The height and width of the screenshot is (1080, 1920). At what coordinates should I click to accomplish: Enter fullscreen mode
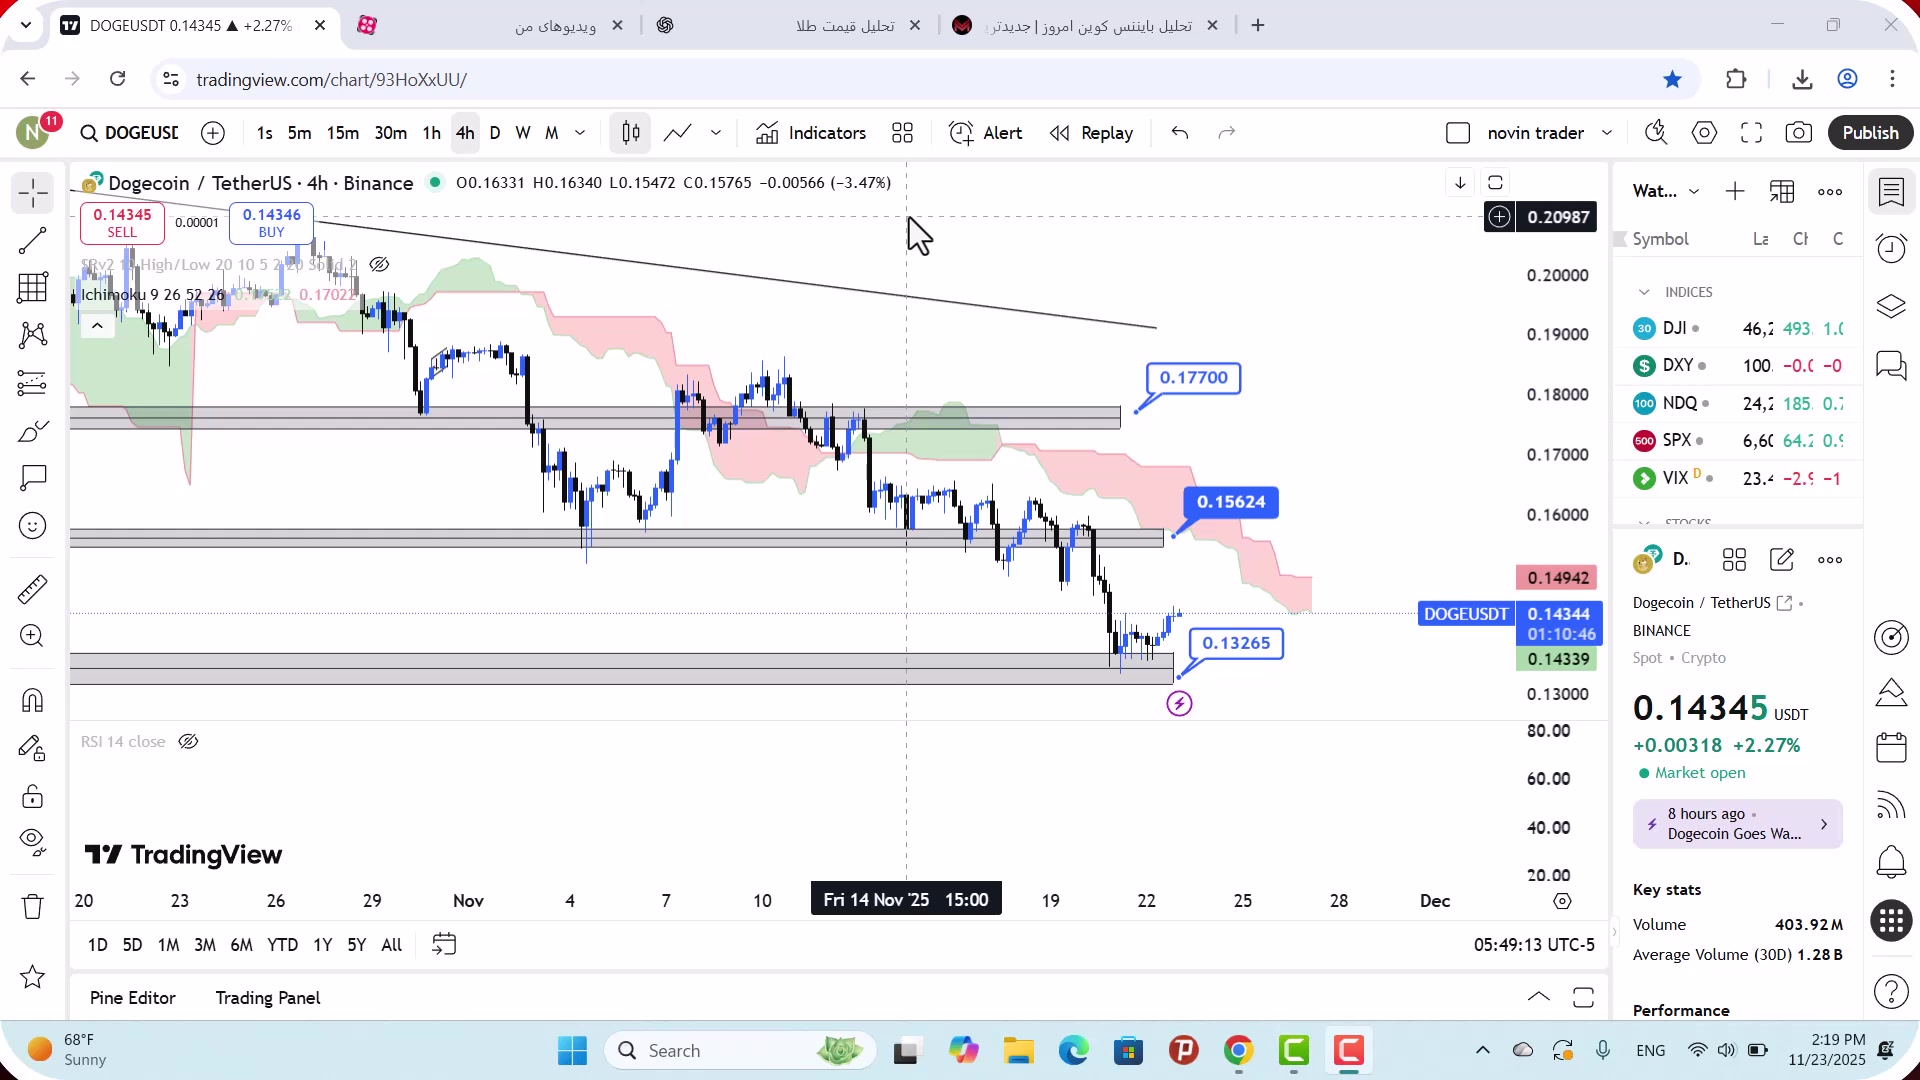tap(1751, 133)
